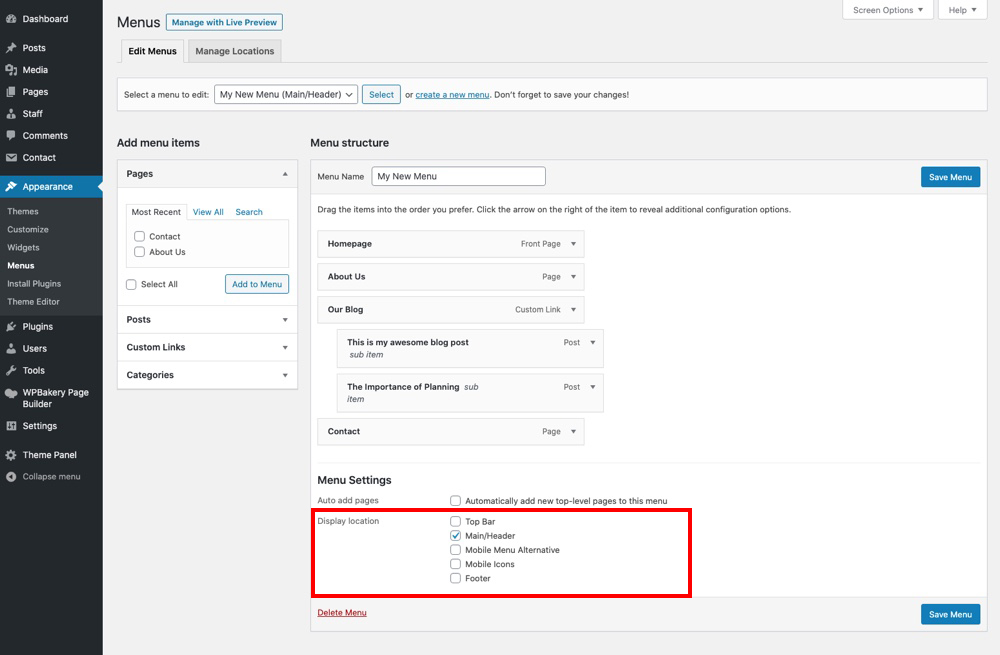The width and height of the screenshot is (1000, 655).
Task: Click the Add to Menu button
Action: [x=257, y=284]
